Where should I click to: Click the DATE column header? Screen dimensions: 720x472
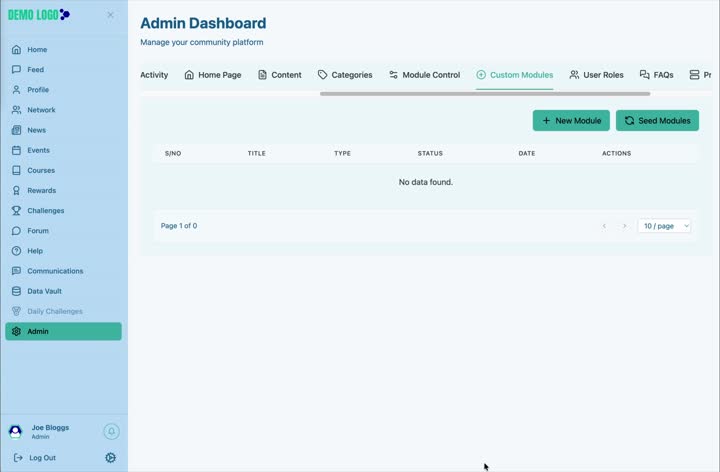pos(527,153)
